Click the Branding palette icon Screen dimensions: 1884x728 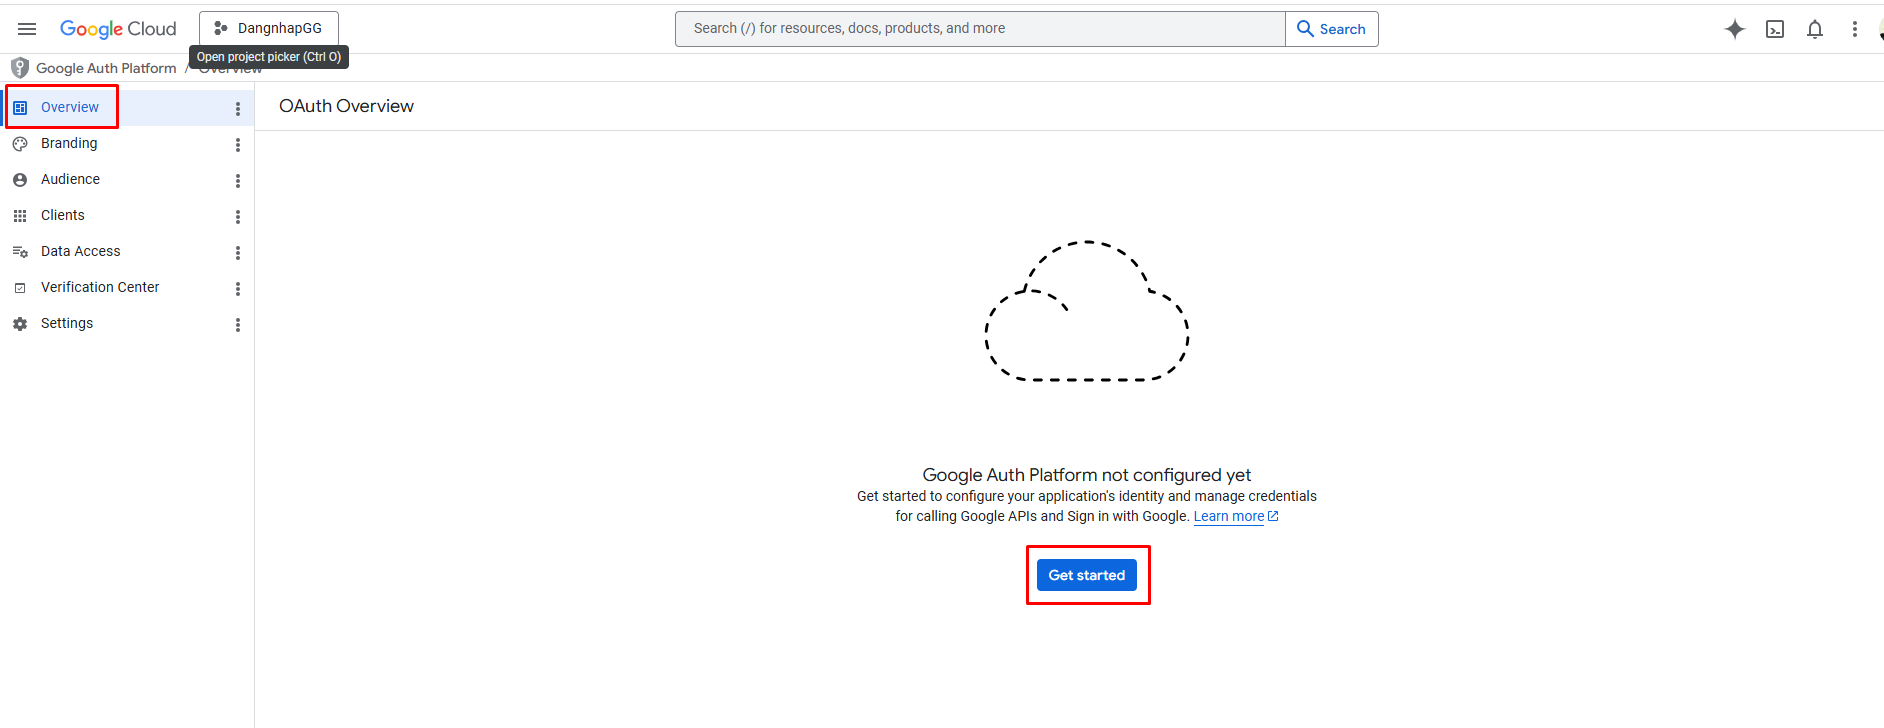[x=20, y=144]
